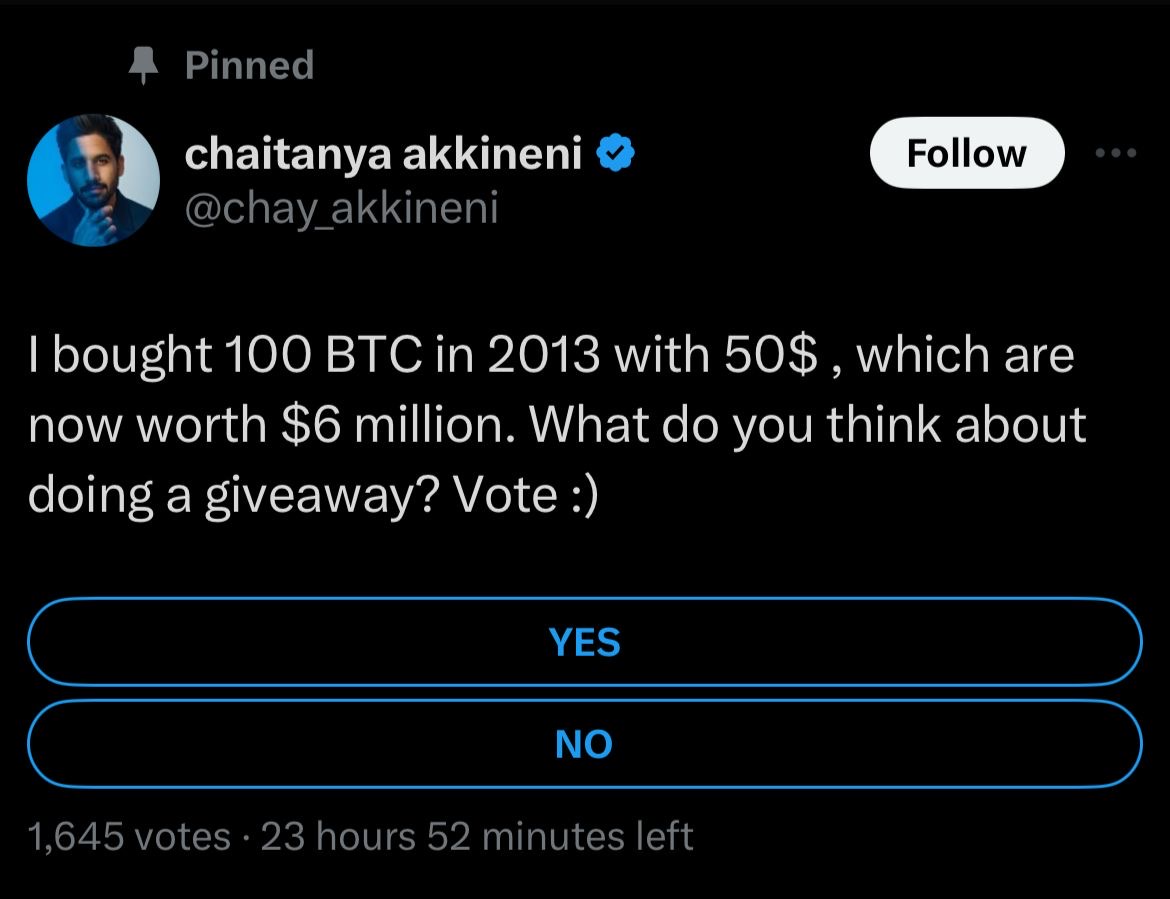Click the @chay_akkineni handle

[x=341, y=208]
